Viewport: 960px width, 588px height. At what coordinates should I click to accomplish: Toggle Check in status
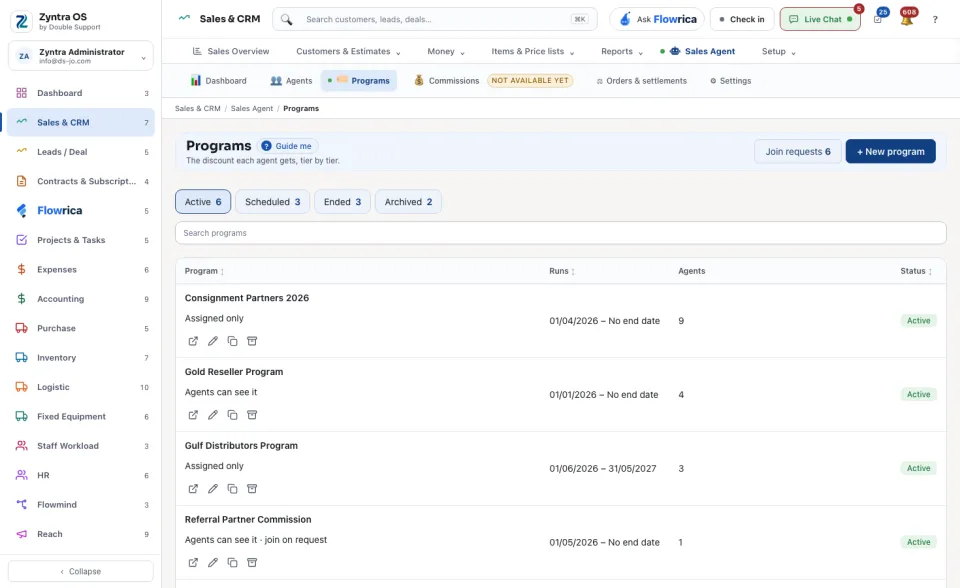742,20
